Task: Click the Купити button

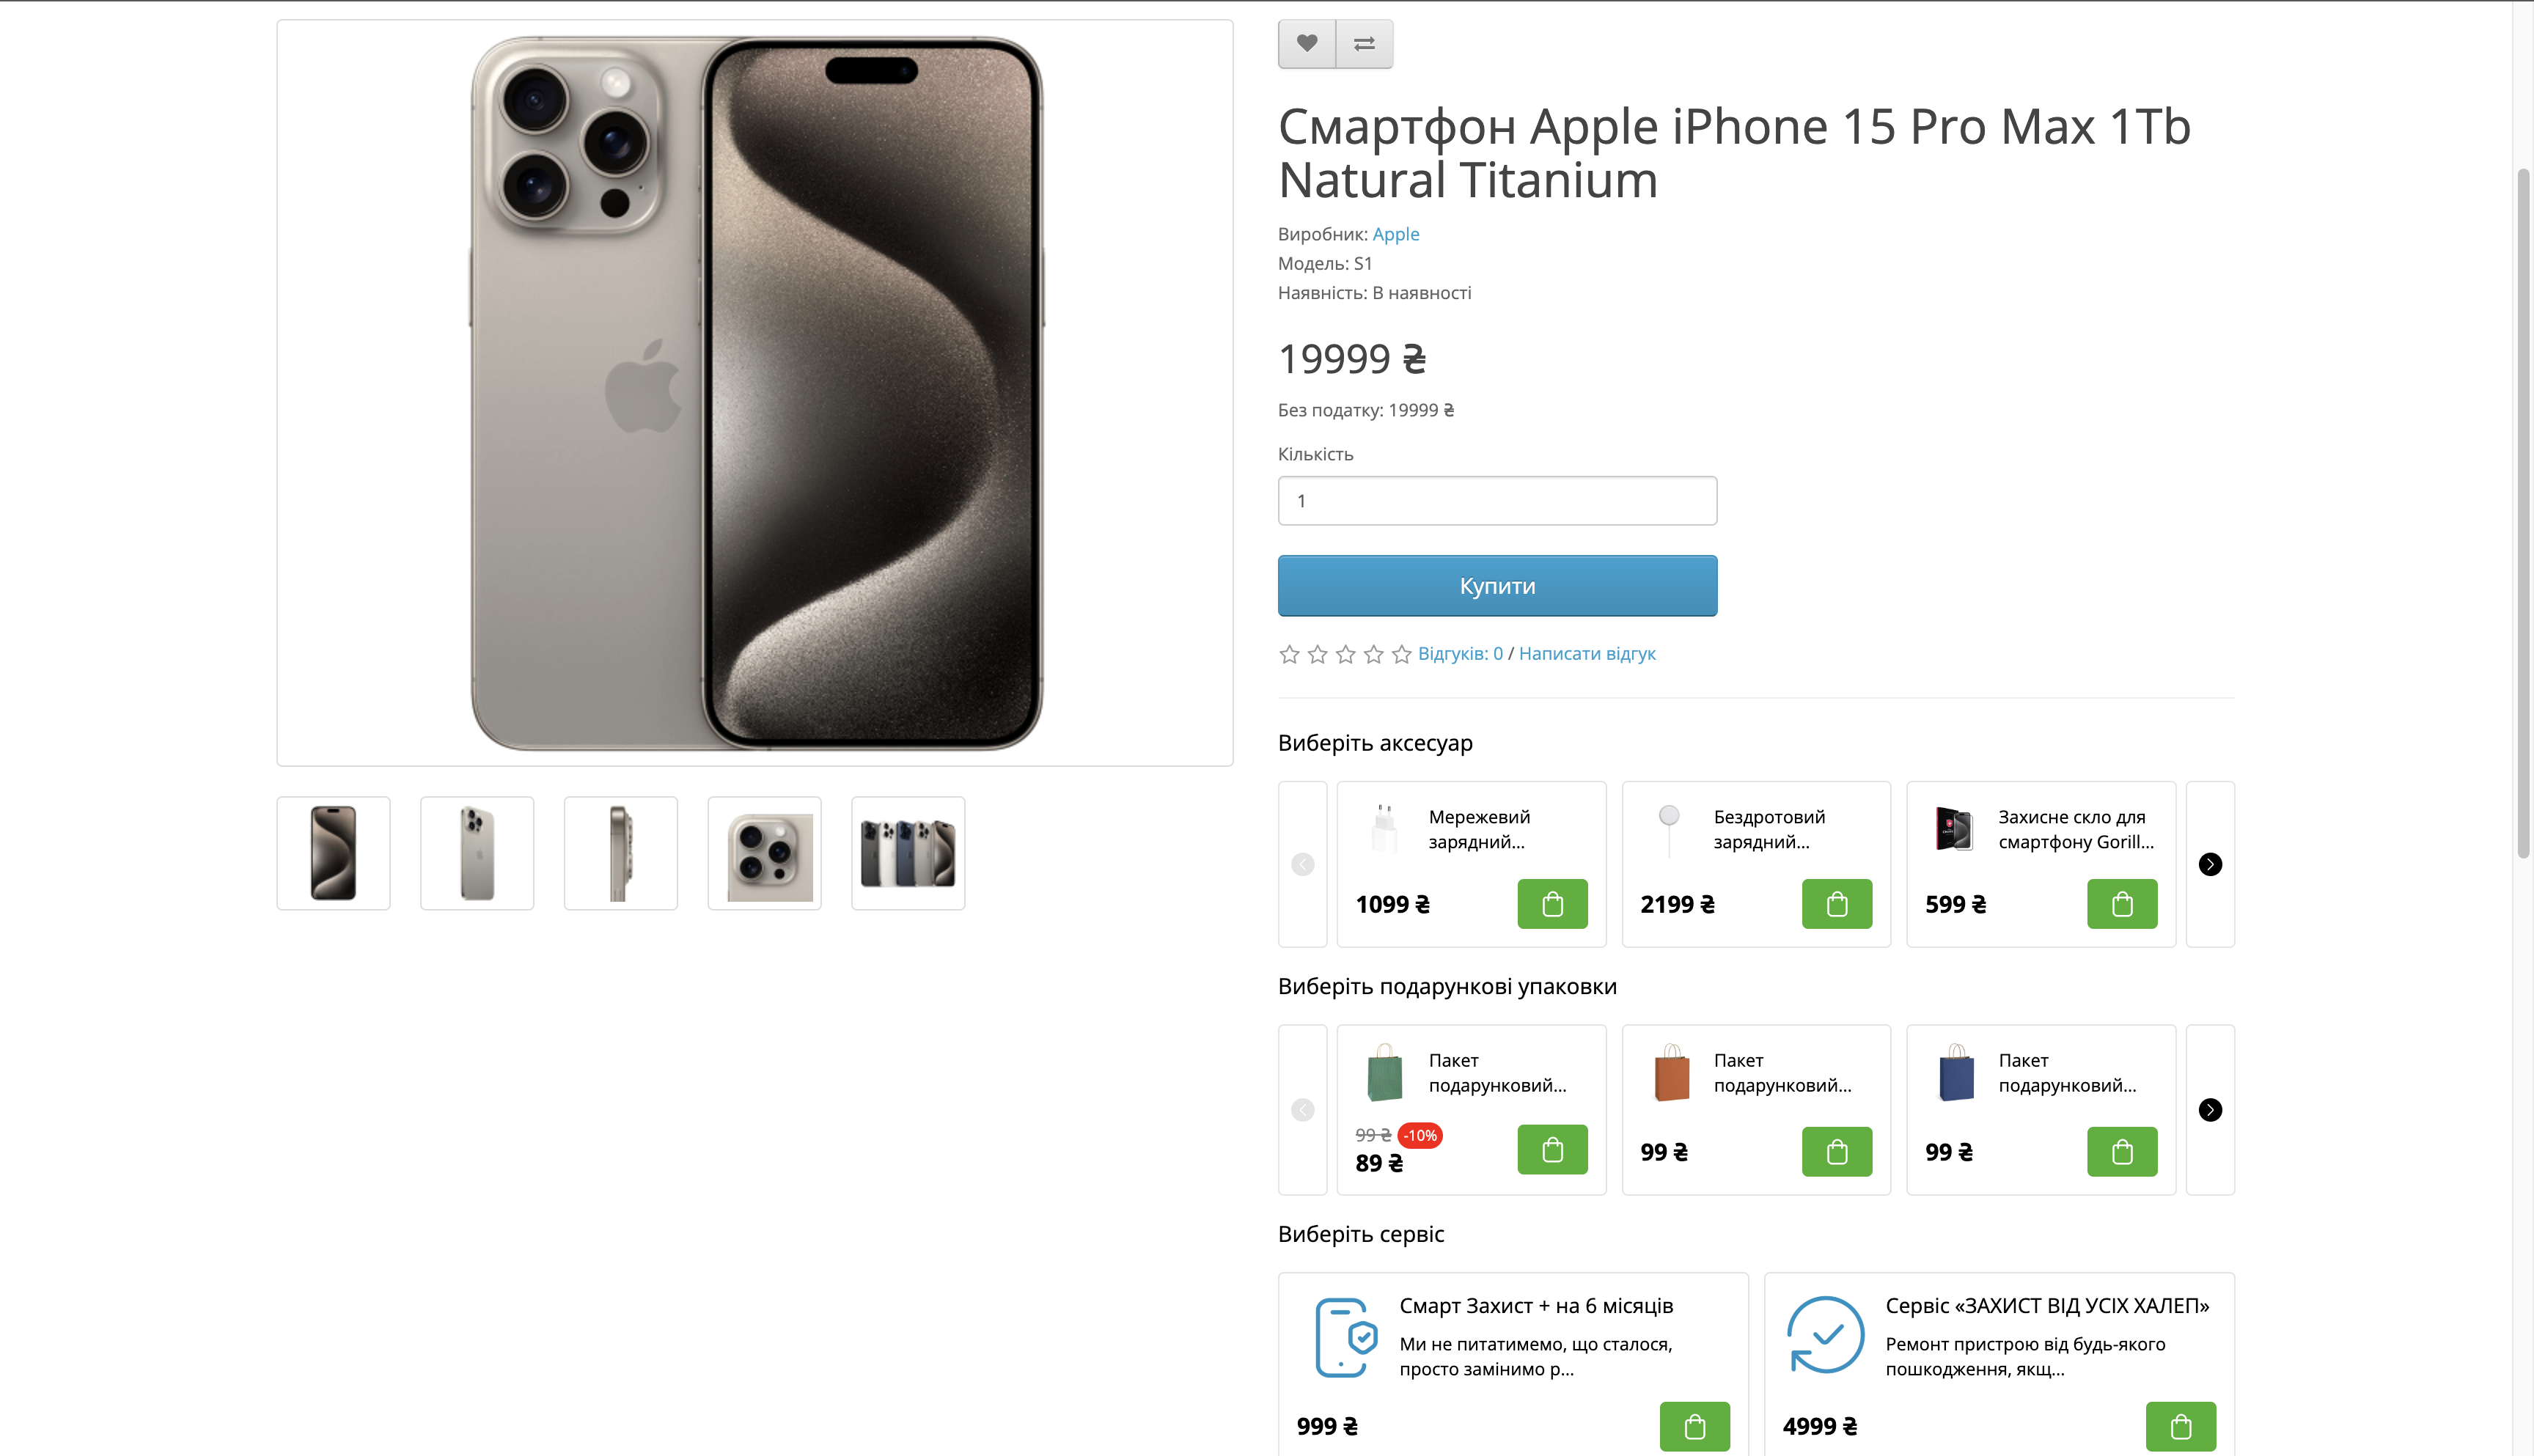Action: pos(1497,586)
